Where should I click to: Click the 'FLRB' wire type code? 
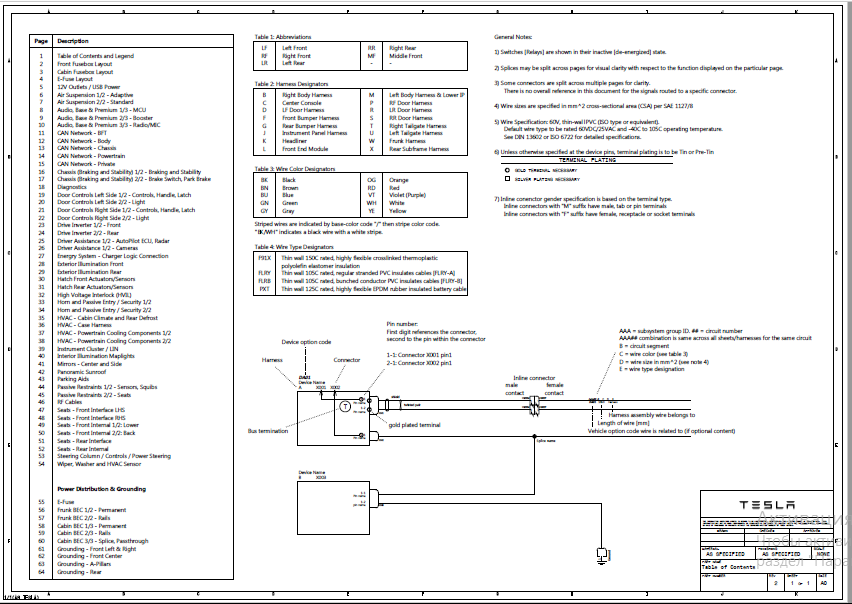(x=264, y=281)
